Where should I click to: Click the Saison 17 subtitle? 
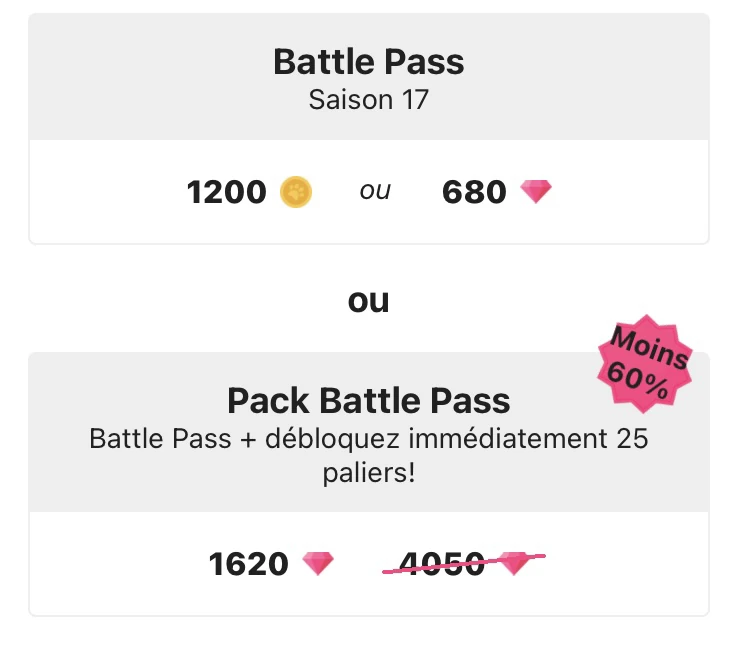pos(369,100)
